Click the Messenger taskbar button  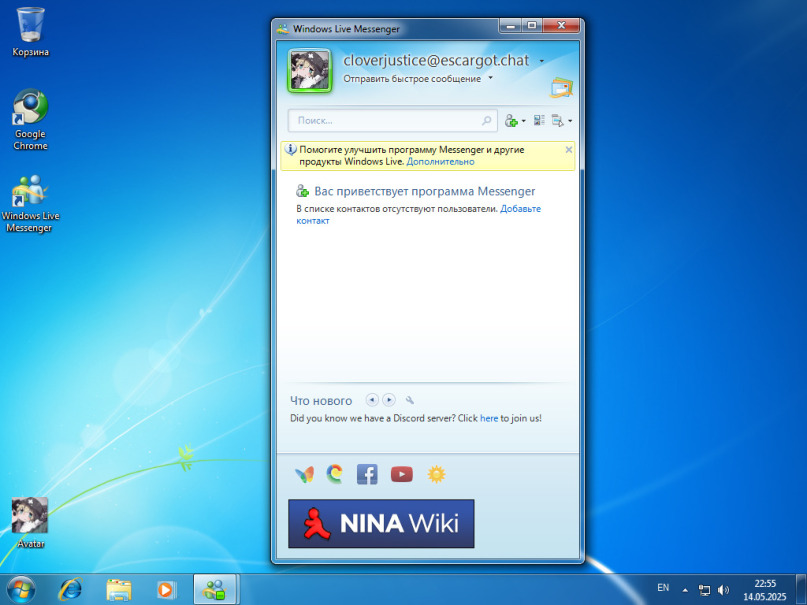coord(215,590)
